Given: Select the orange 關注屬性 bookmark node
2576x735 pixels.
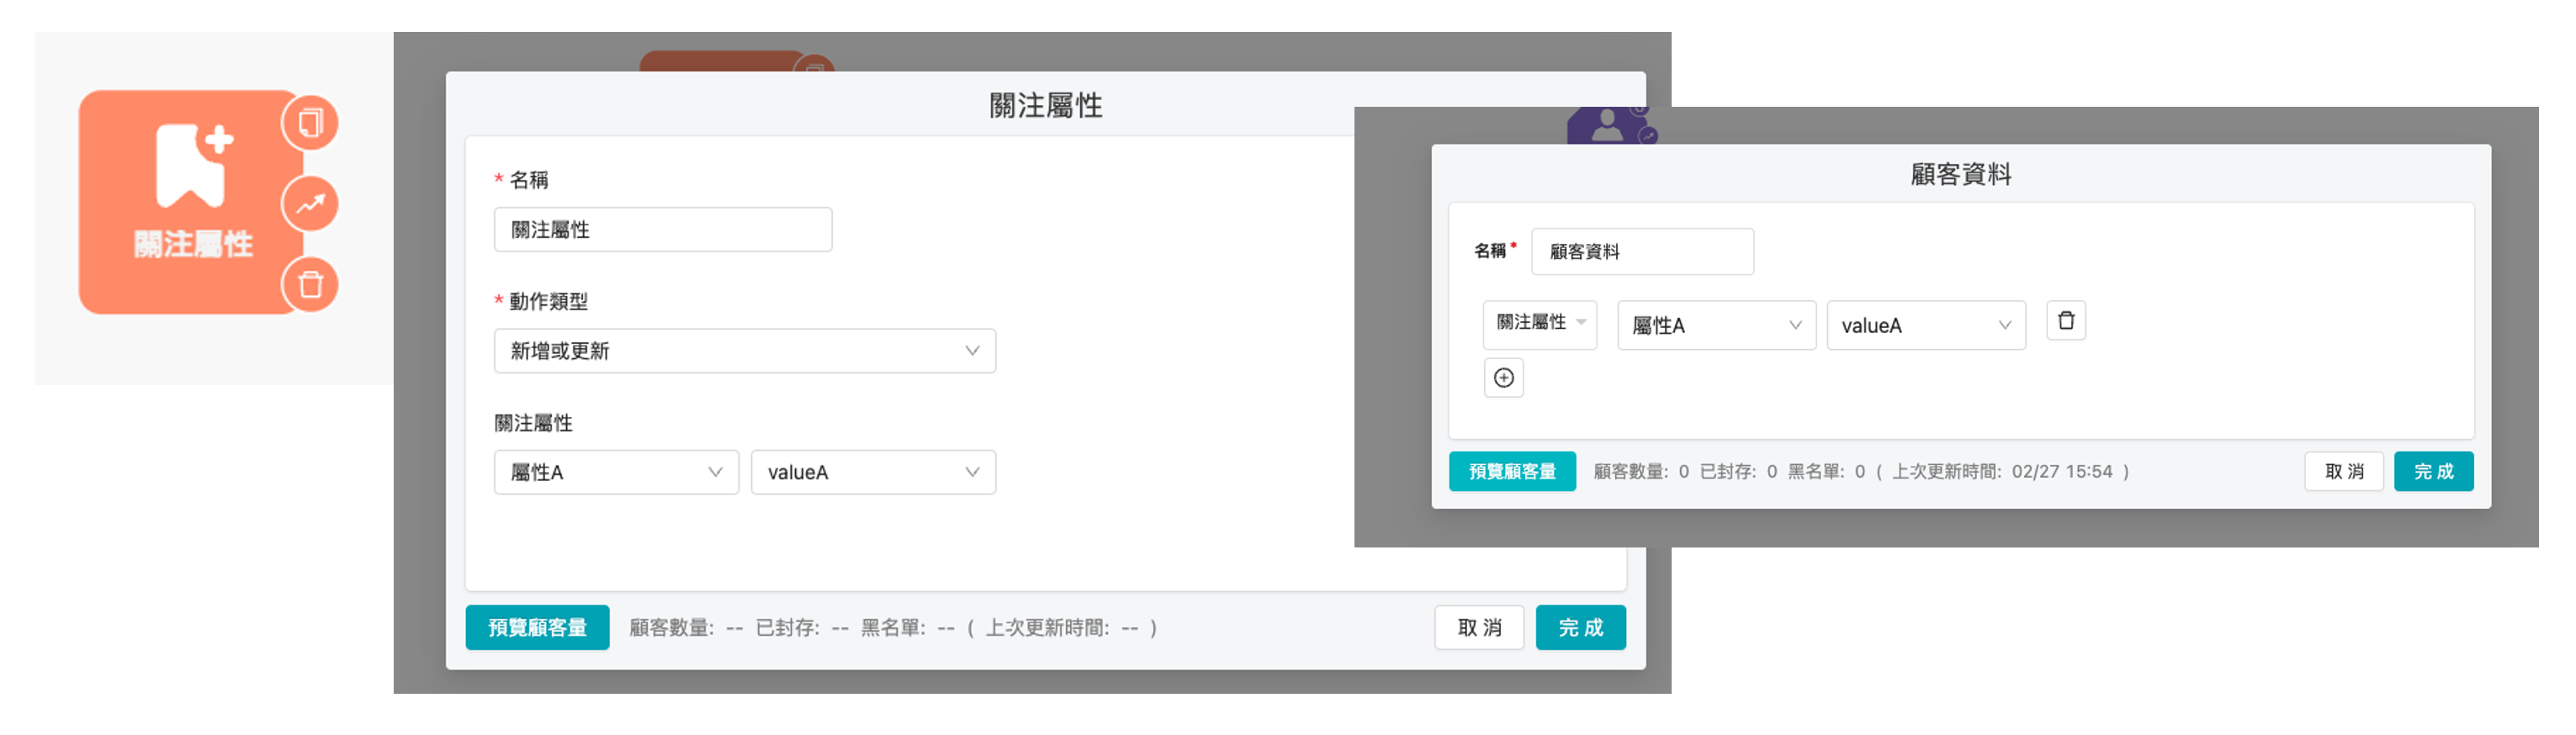Looking at the screenshot, I should (x=190, y=202).
